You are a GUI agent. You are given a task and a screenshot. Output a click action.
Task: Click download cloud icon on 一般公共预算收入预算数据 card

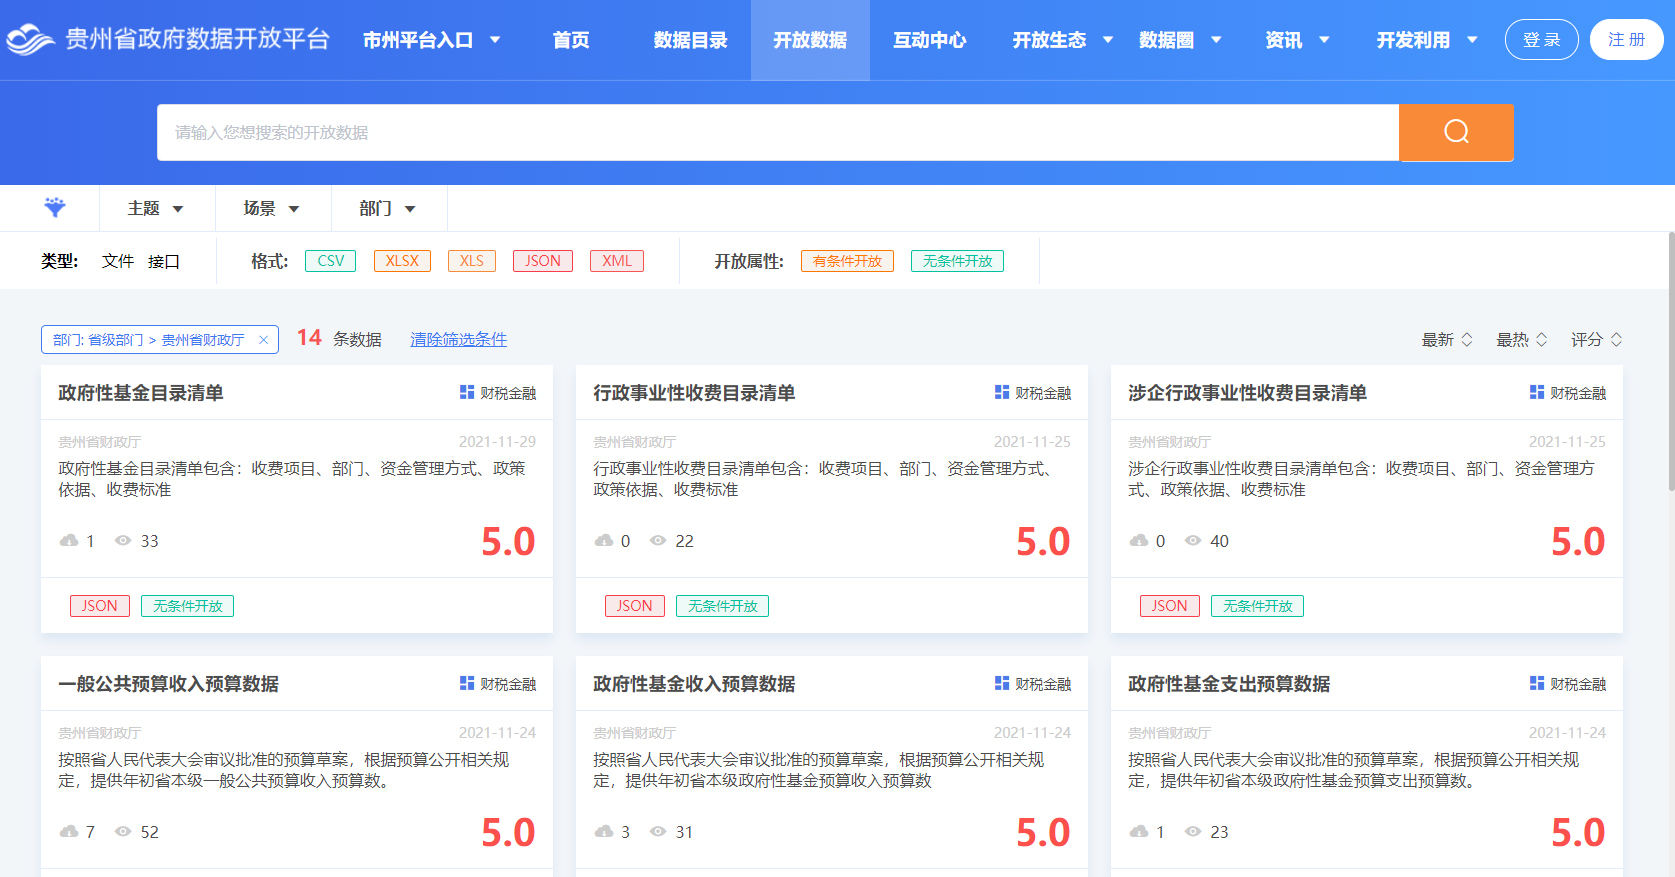tap(69, 831)
